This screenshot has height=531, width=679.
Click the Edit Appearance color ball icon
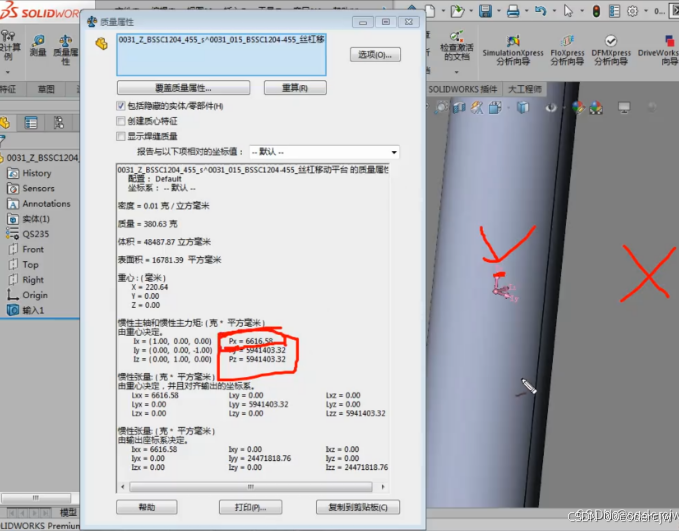[578, 107]
